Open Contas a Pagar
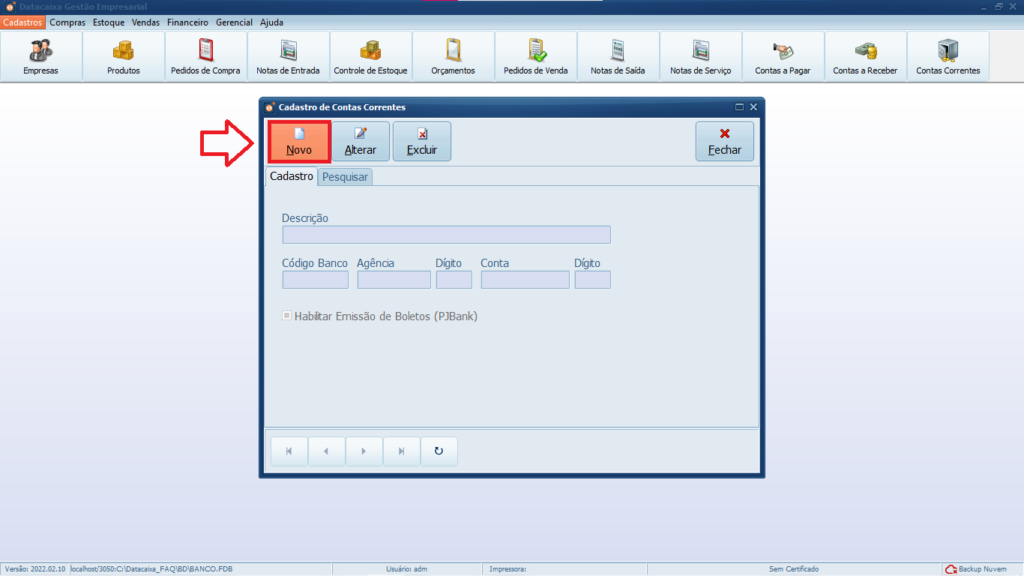 pos(782,57)
